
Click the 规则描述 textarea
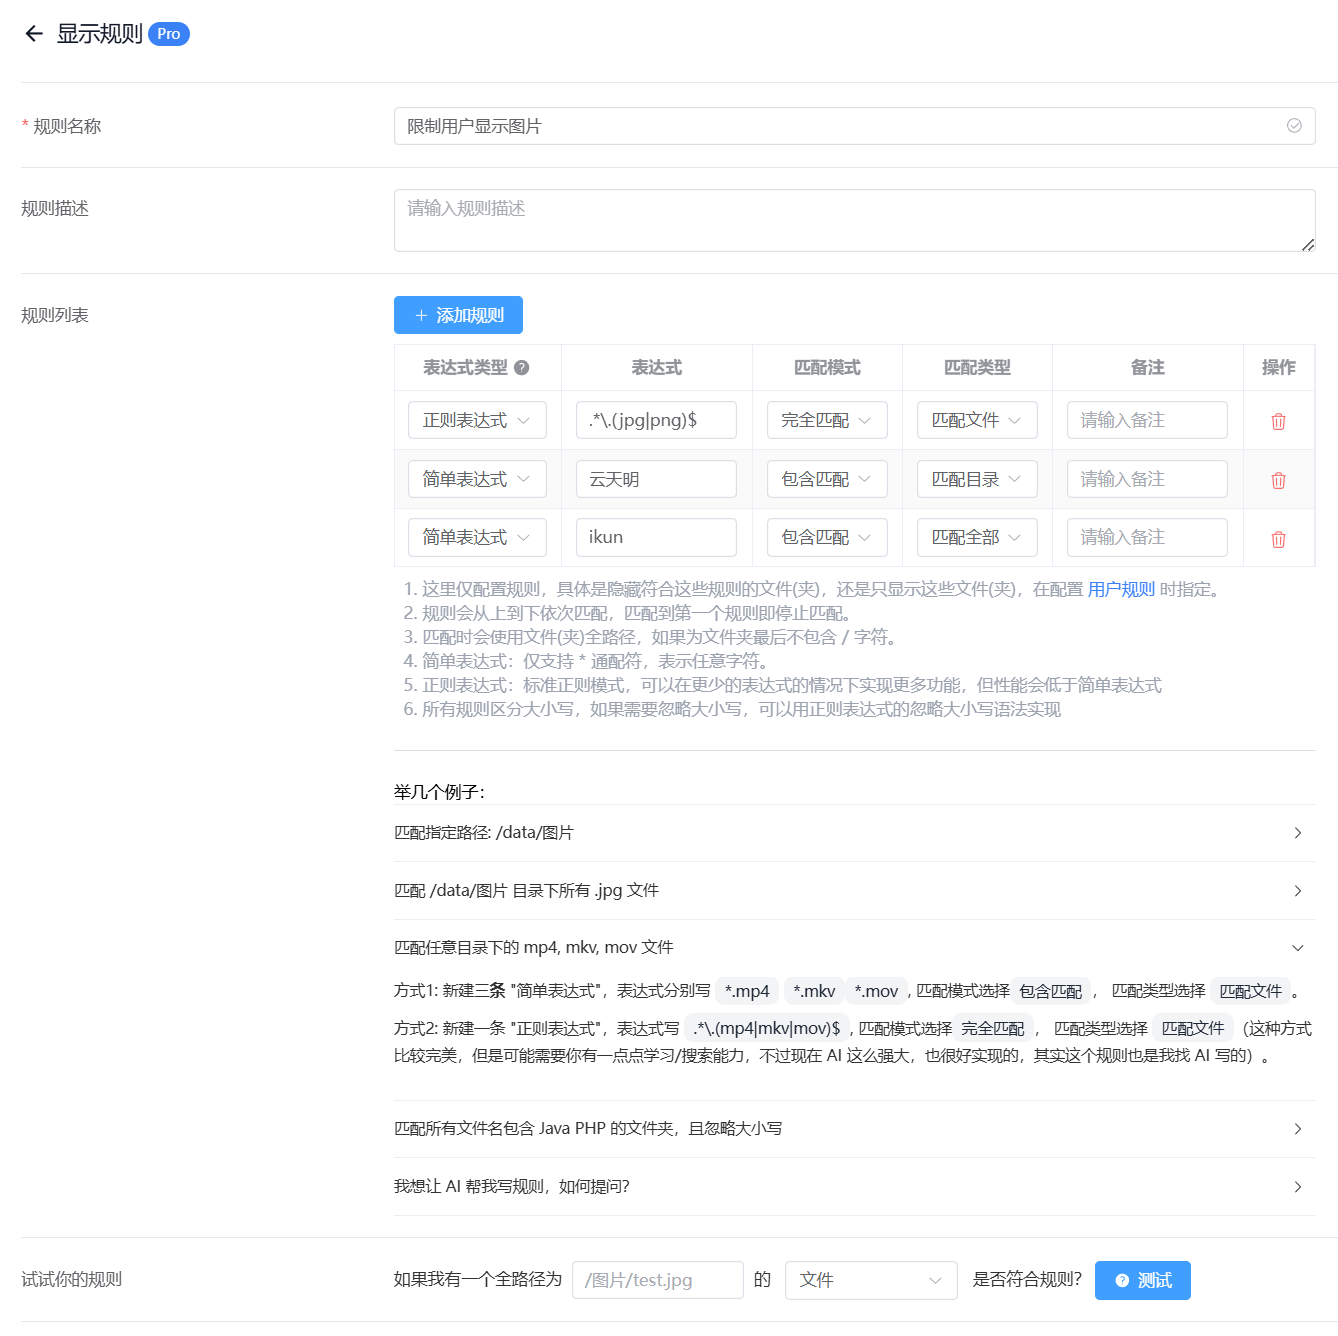854,220
